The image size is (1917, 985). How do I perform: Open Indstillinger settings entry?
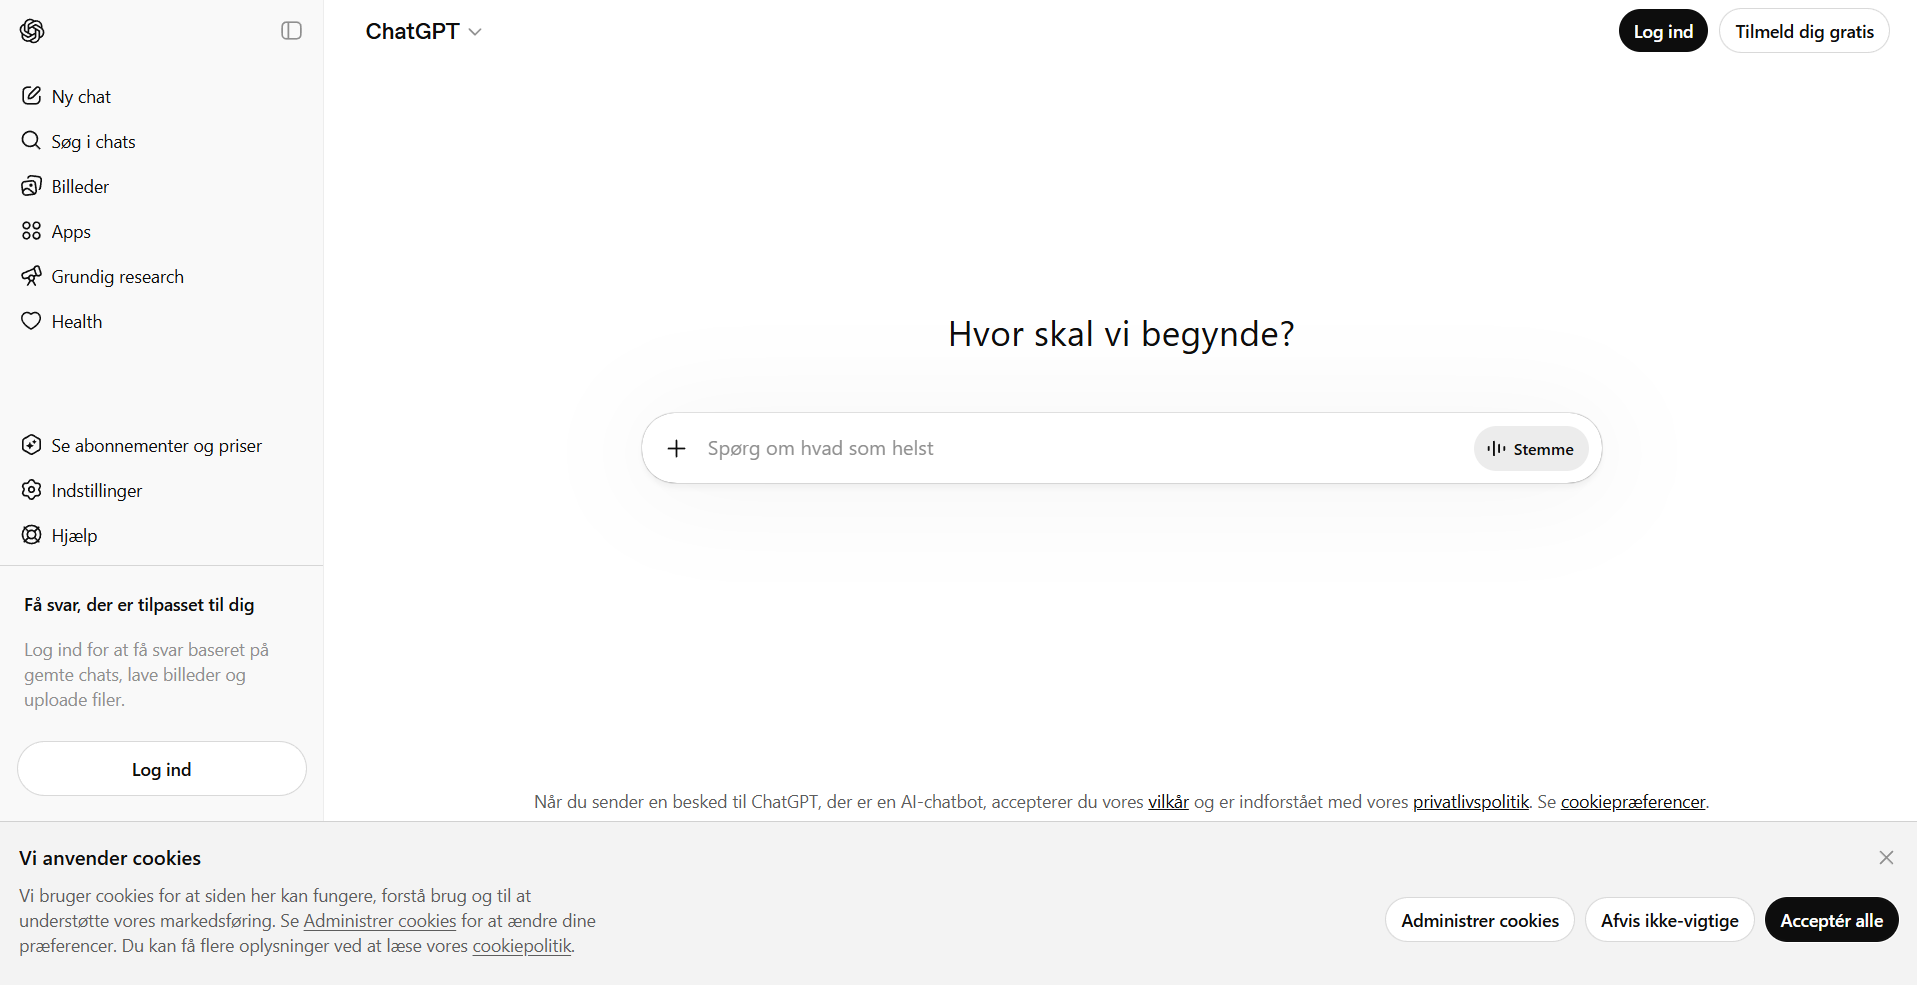(x=162, y=490)
